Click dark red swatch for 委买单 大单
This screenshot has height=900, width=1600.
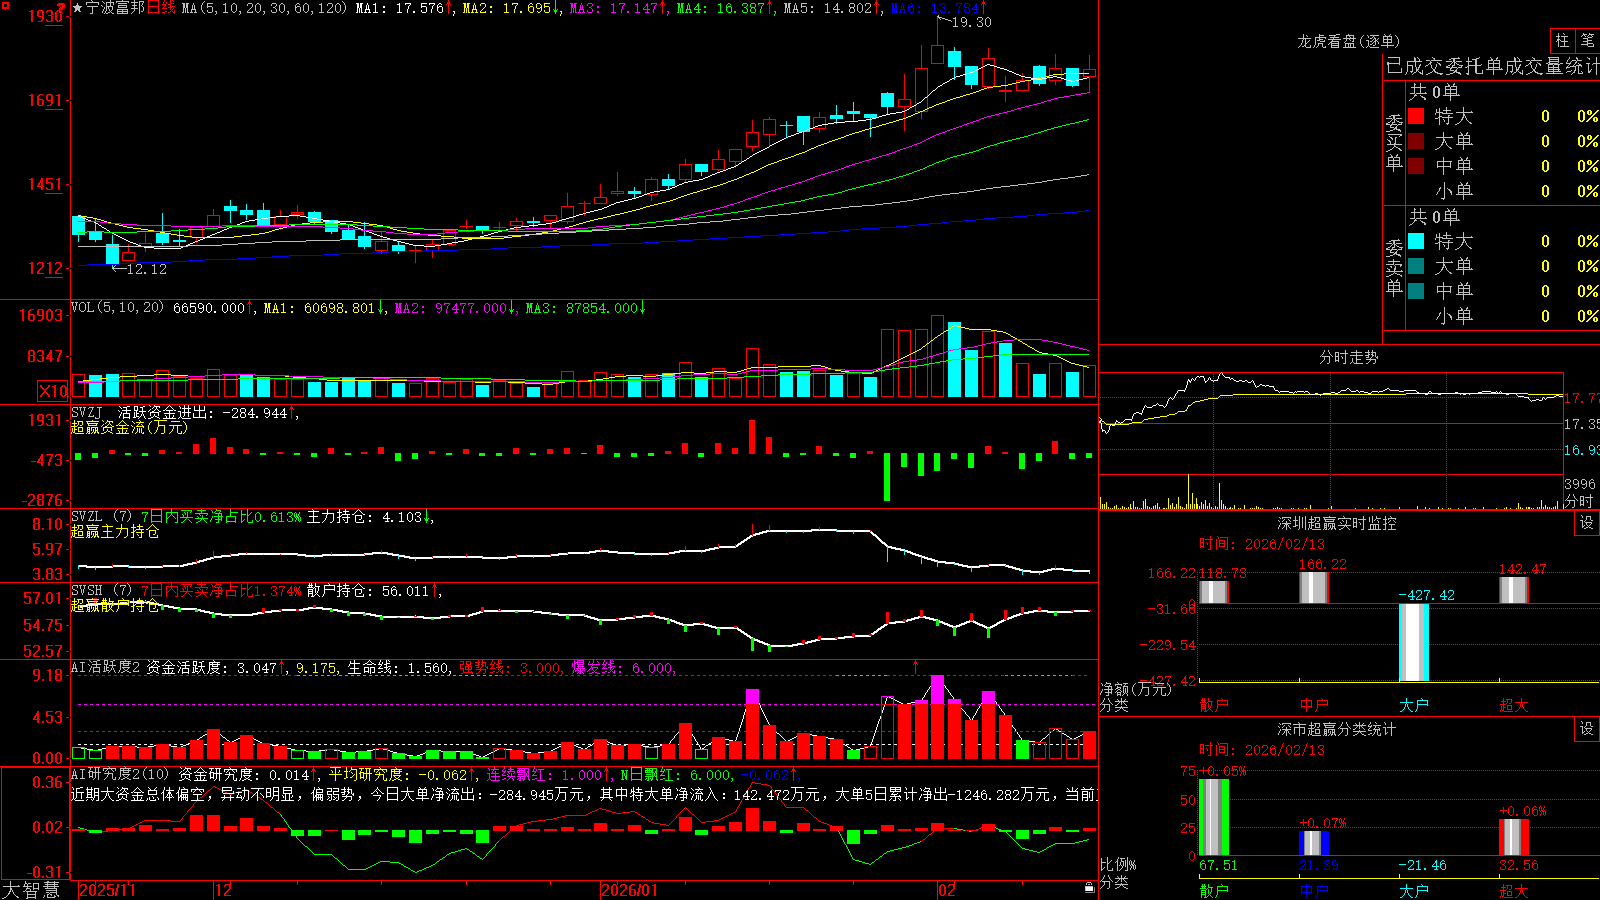click(x=1416, y=141)
